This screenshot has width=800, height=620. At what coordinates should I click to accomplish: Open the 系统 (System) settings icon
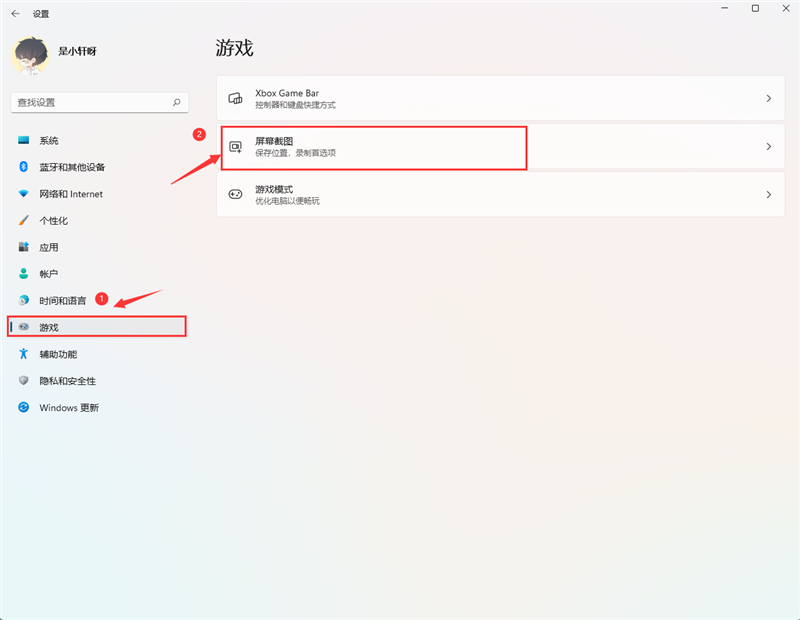pos(24,140)
